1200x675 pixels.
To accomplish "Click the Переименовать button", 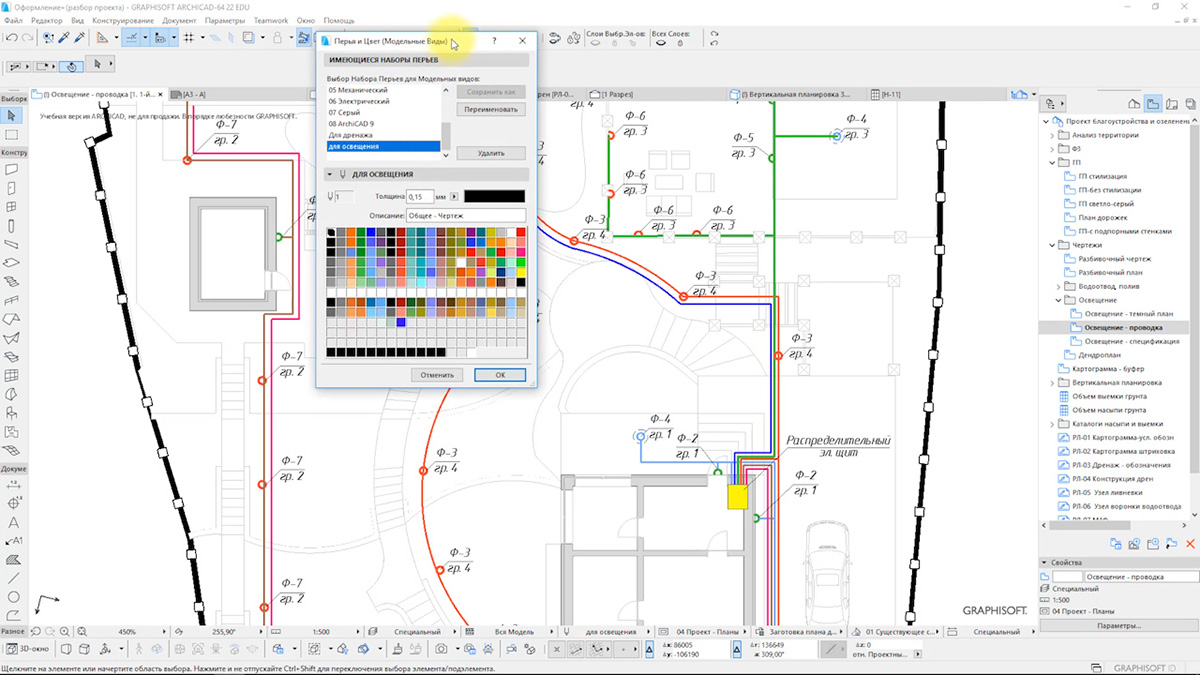I will 490,109.
